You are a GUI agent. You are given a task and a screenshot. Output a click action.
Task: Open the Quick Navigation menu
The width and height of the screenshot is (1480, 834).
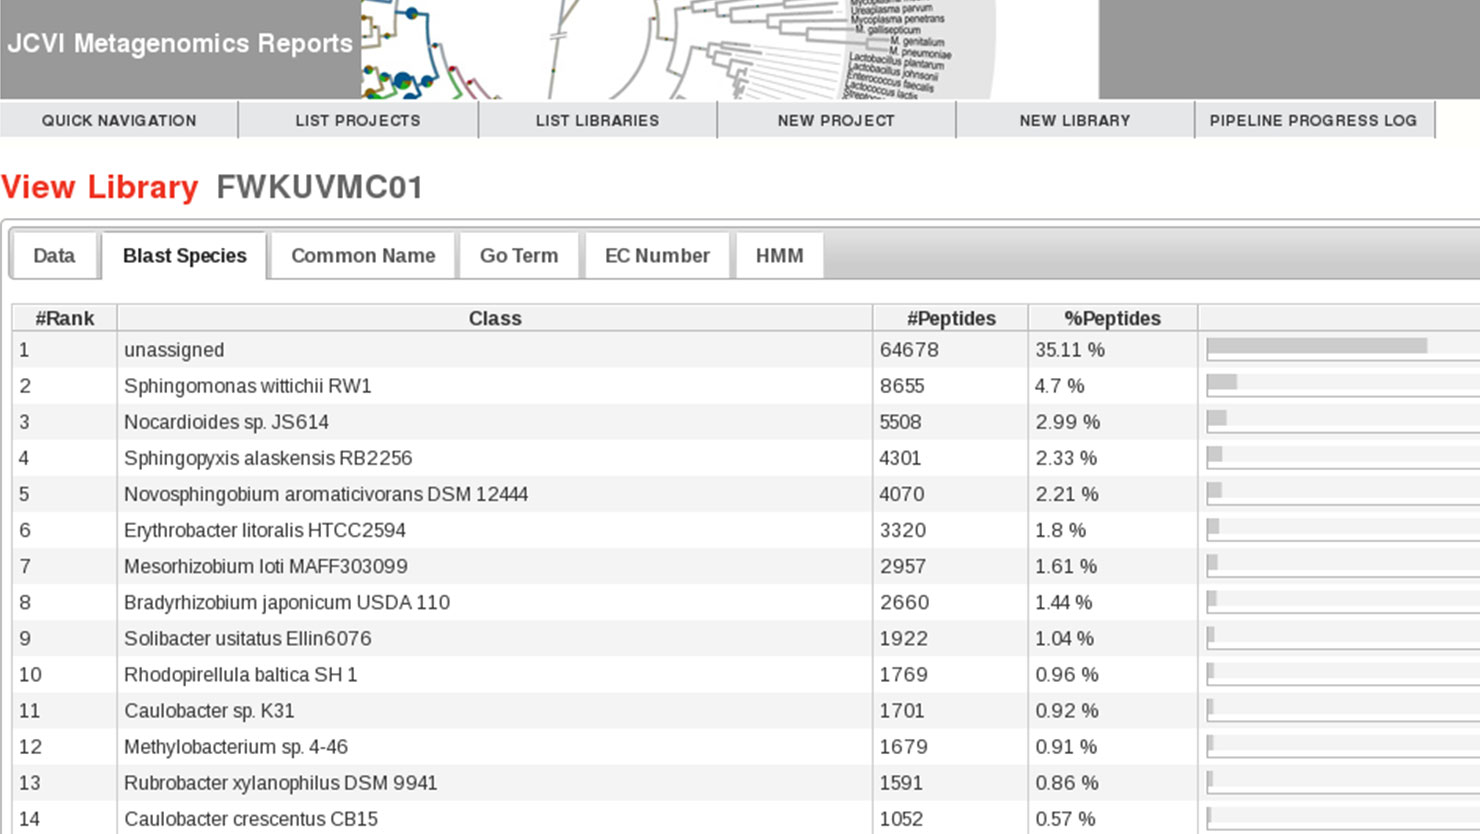click(x=119, y=120)
